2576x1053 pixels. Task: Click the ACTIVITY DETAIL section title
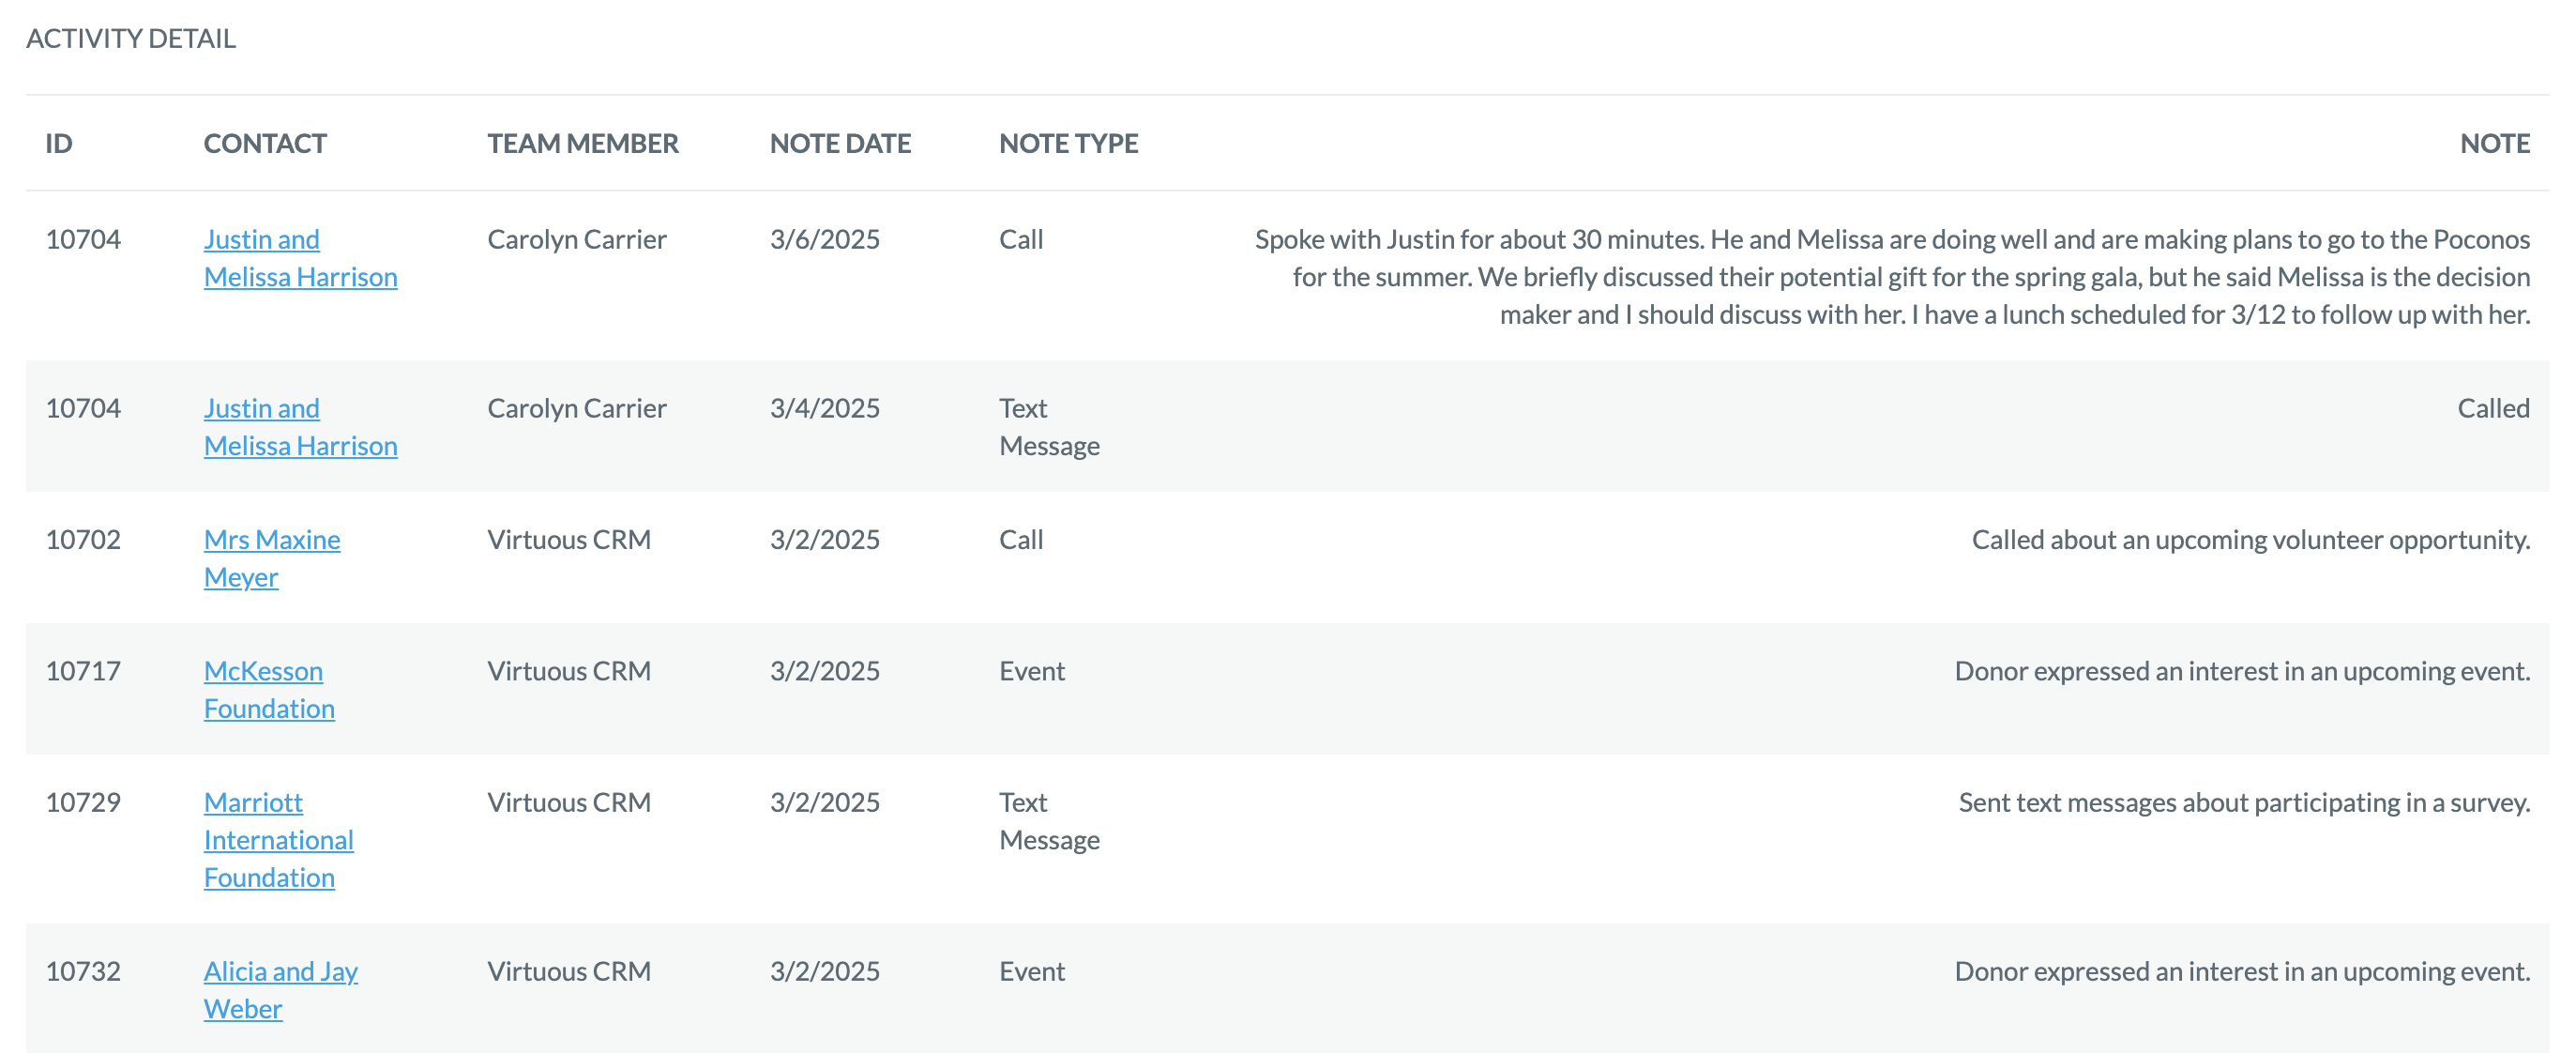[131, 38]
